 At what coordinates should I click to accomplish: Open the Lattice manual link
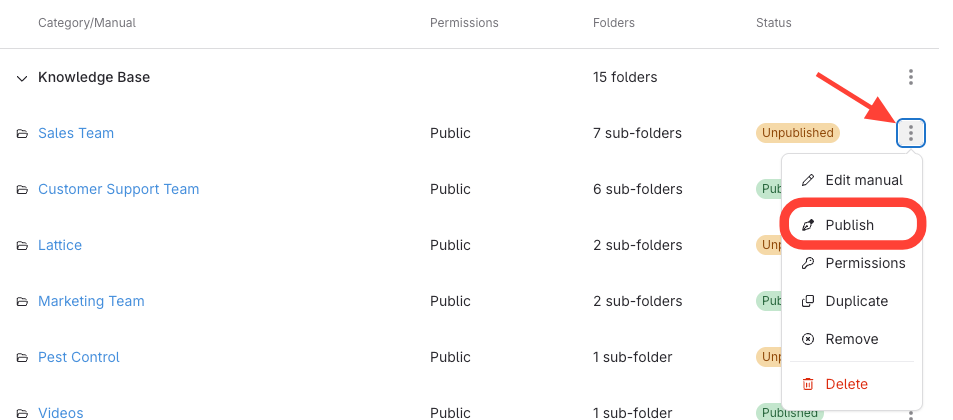[x=60, y=245]
